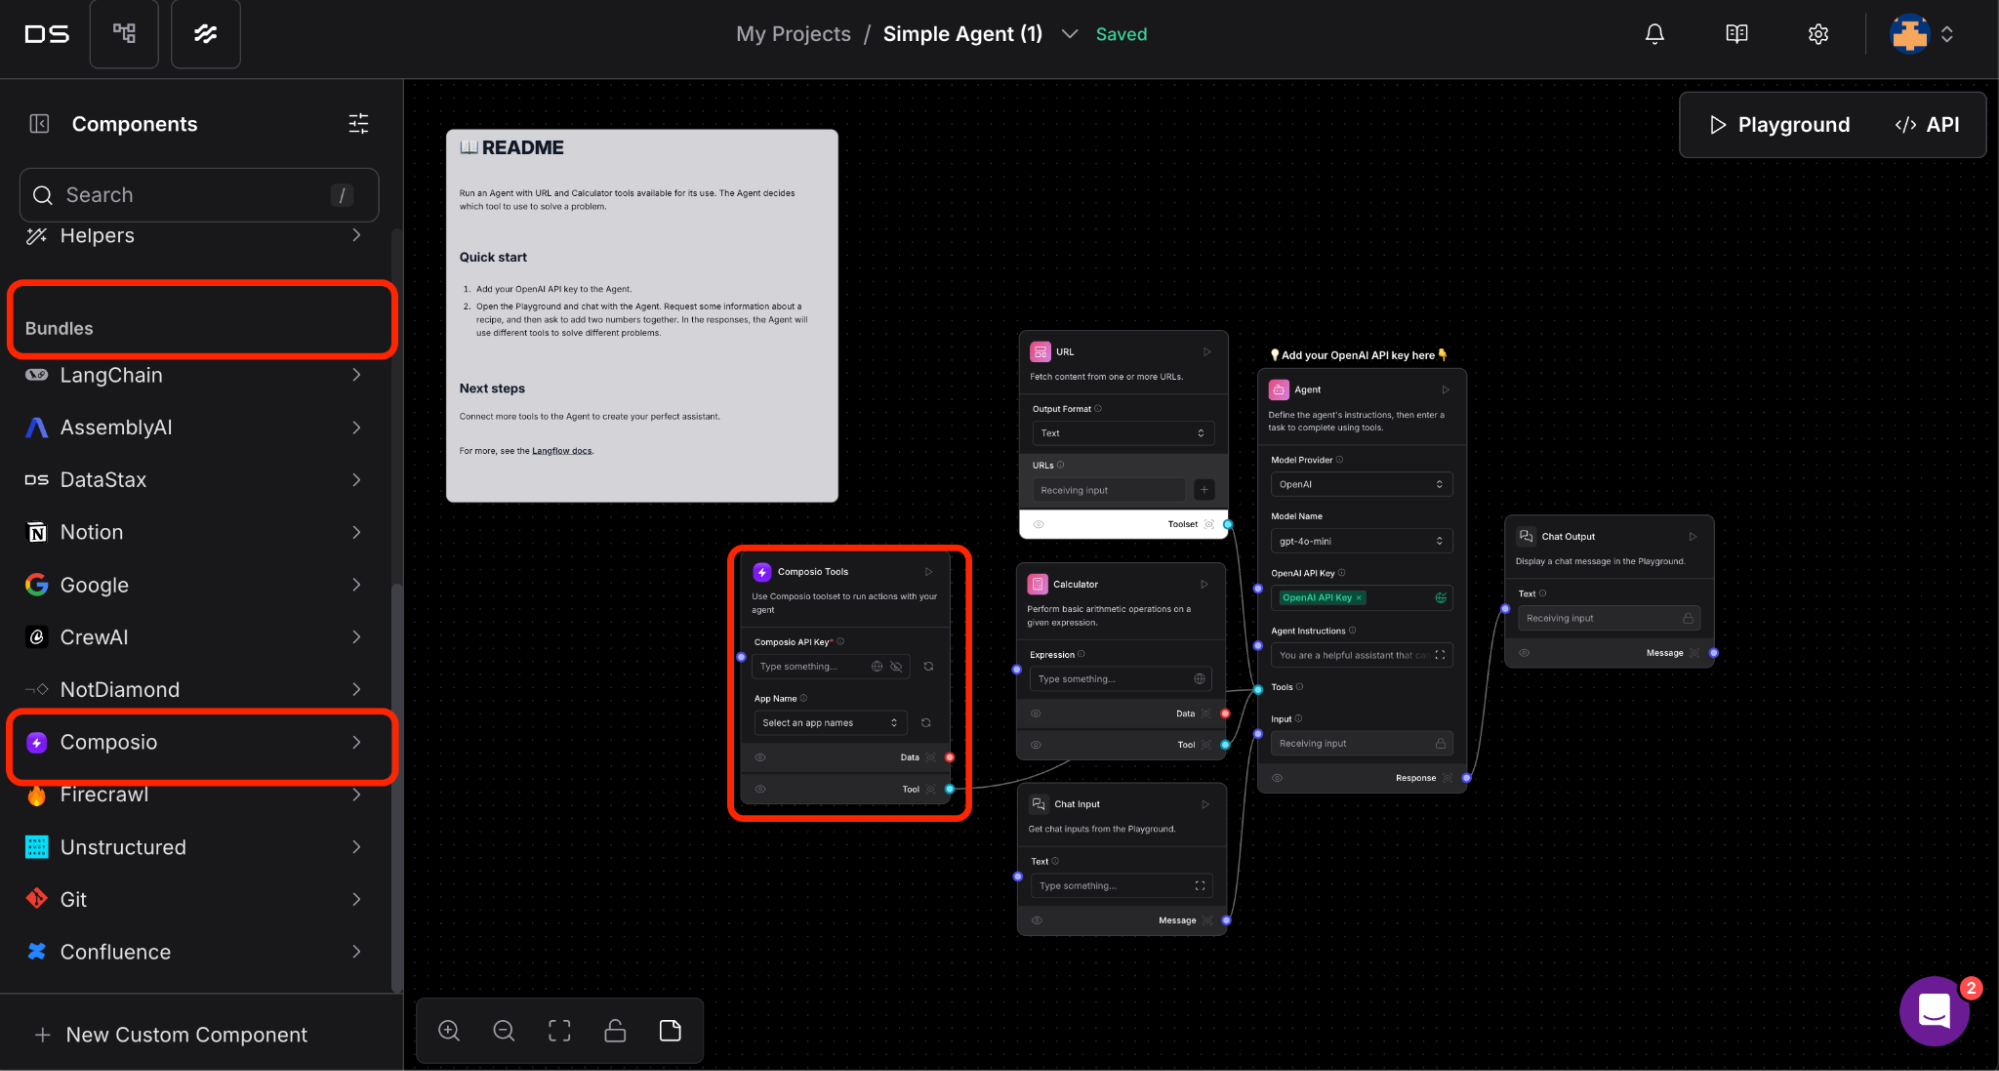Zoom in using the magnifier plus icon
Viewport: 1999px width, 1071px height.
tap(448, 1030)
